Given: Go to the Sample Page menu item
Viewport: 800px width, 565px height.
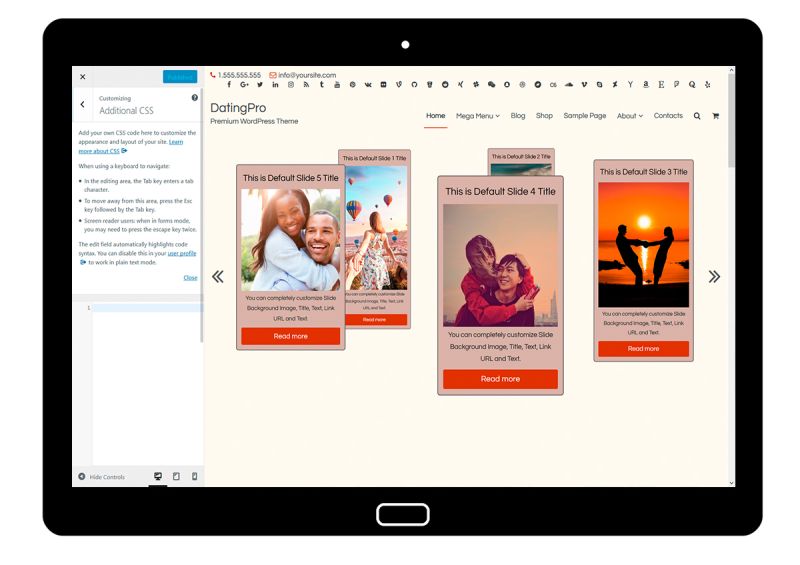Looking at the screenshot, I should point(585,116).
